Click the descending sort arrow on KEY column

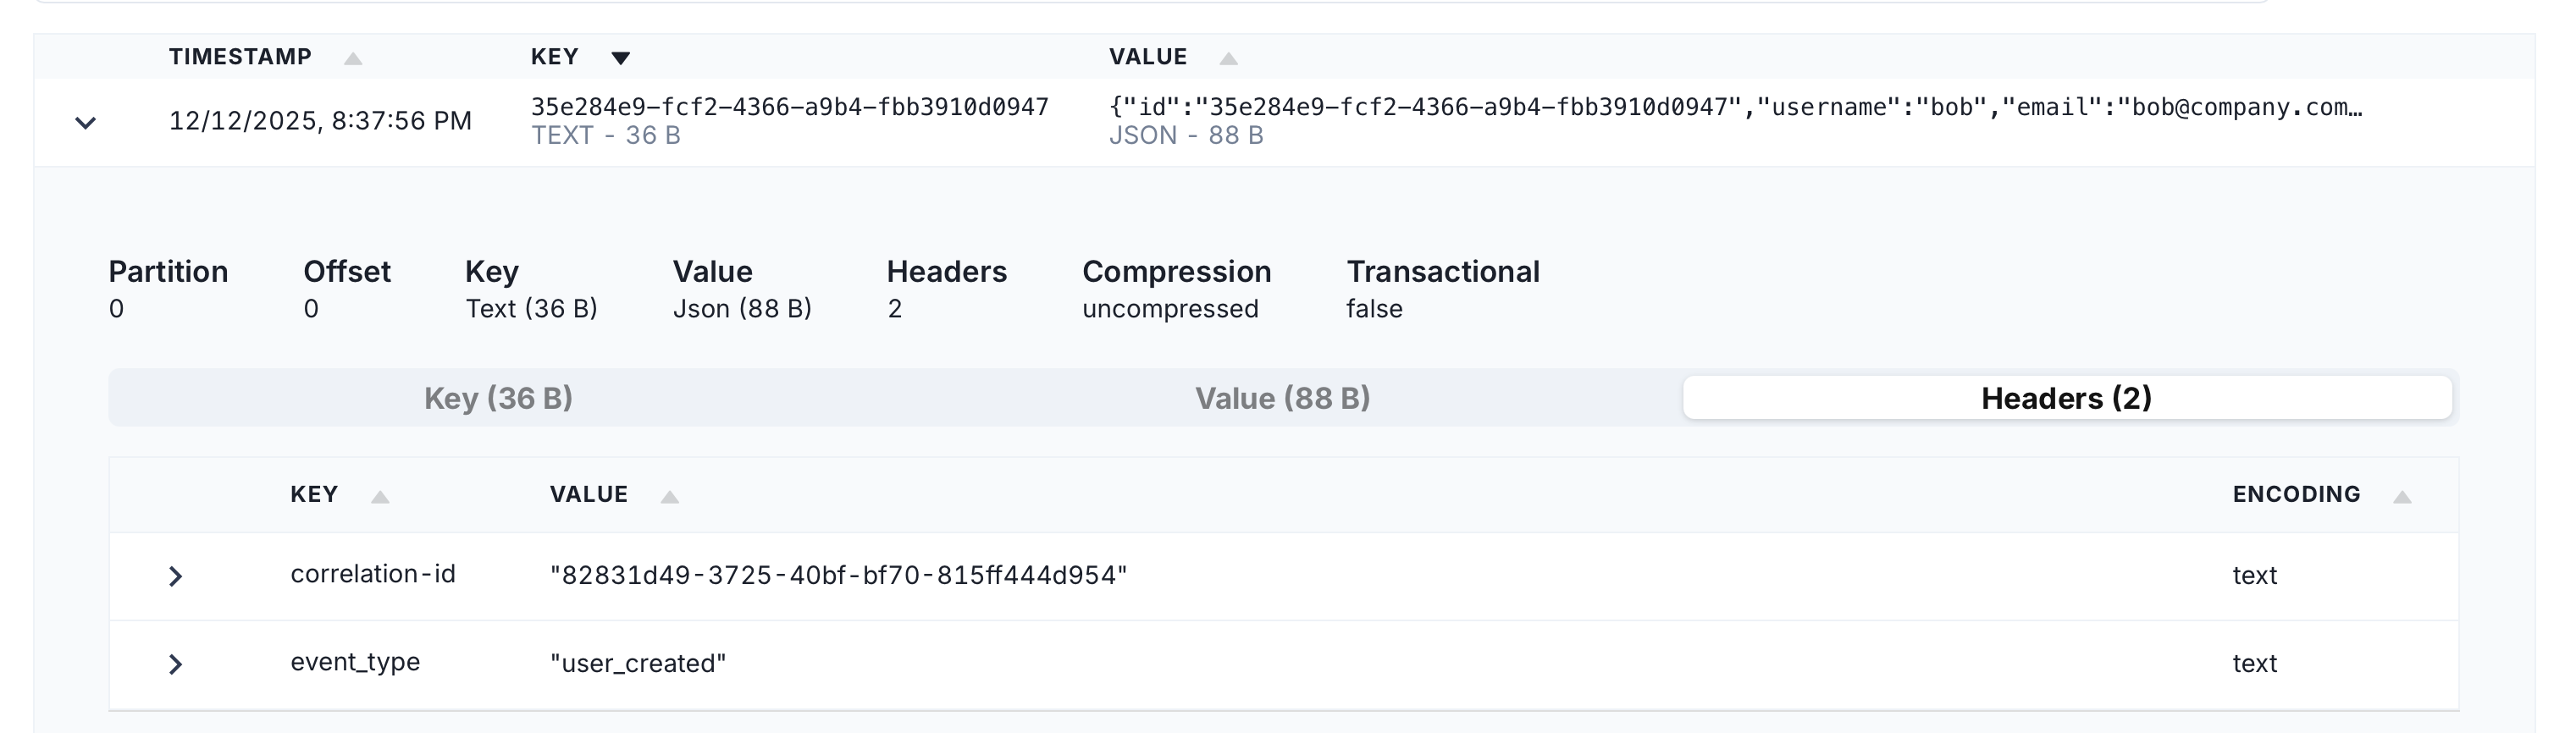[621, 58]
